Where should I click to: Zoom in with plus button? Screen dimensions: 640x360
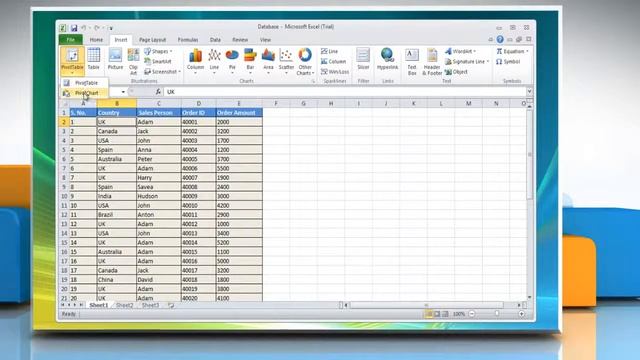click(x=521, y=314)
